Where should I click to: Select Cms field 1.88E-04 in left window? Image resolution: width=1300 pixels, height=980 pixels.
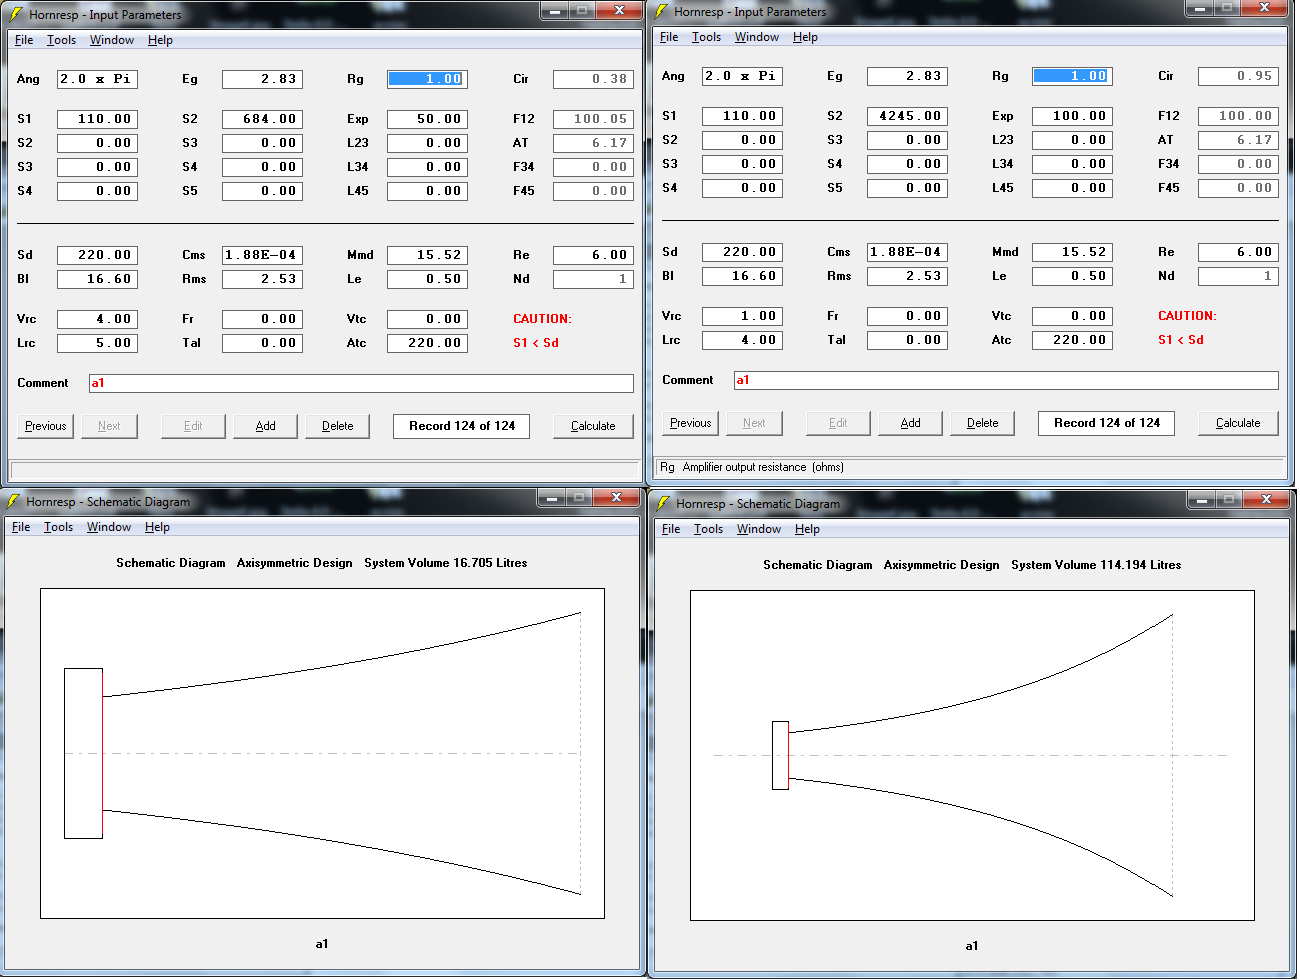262,255
